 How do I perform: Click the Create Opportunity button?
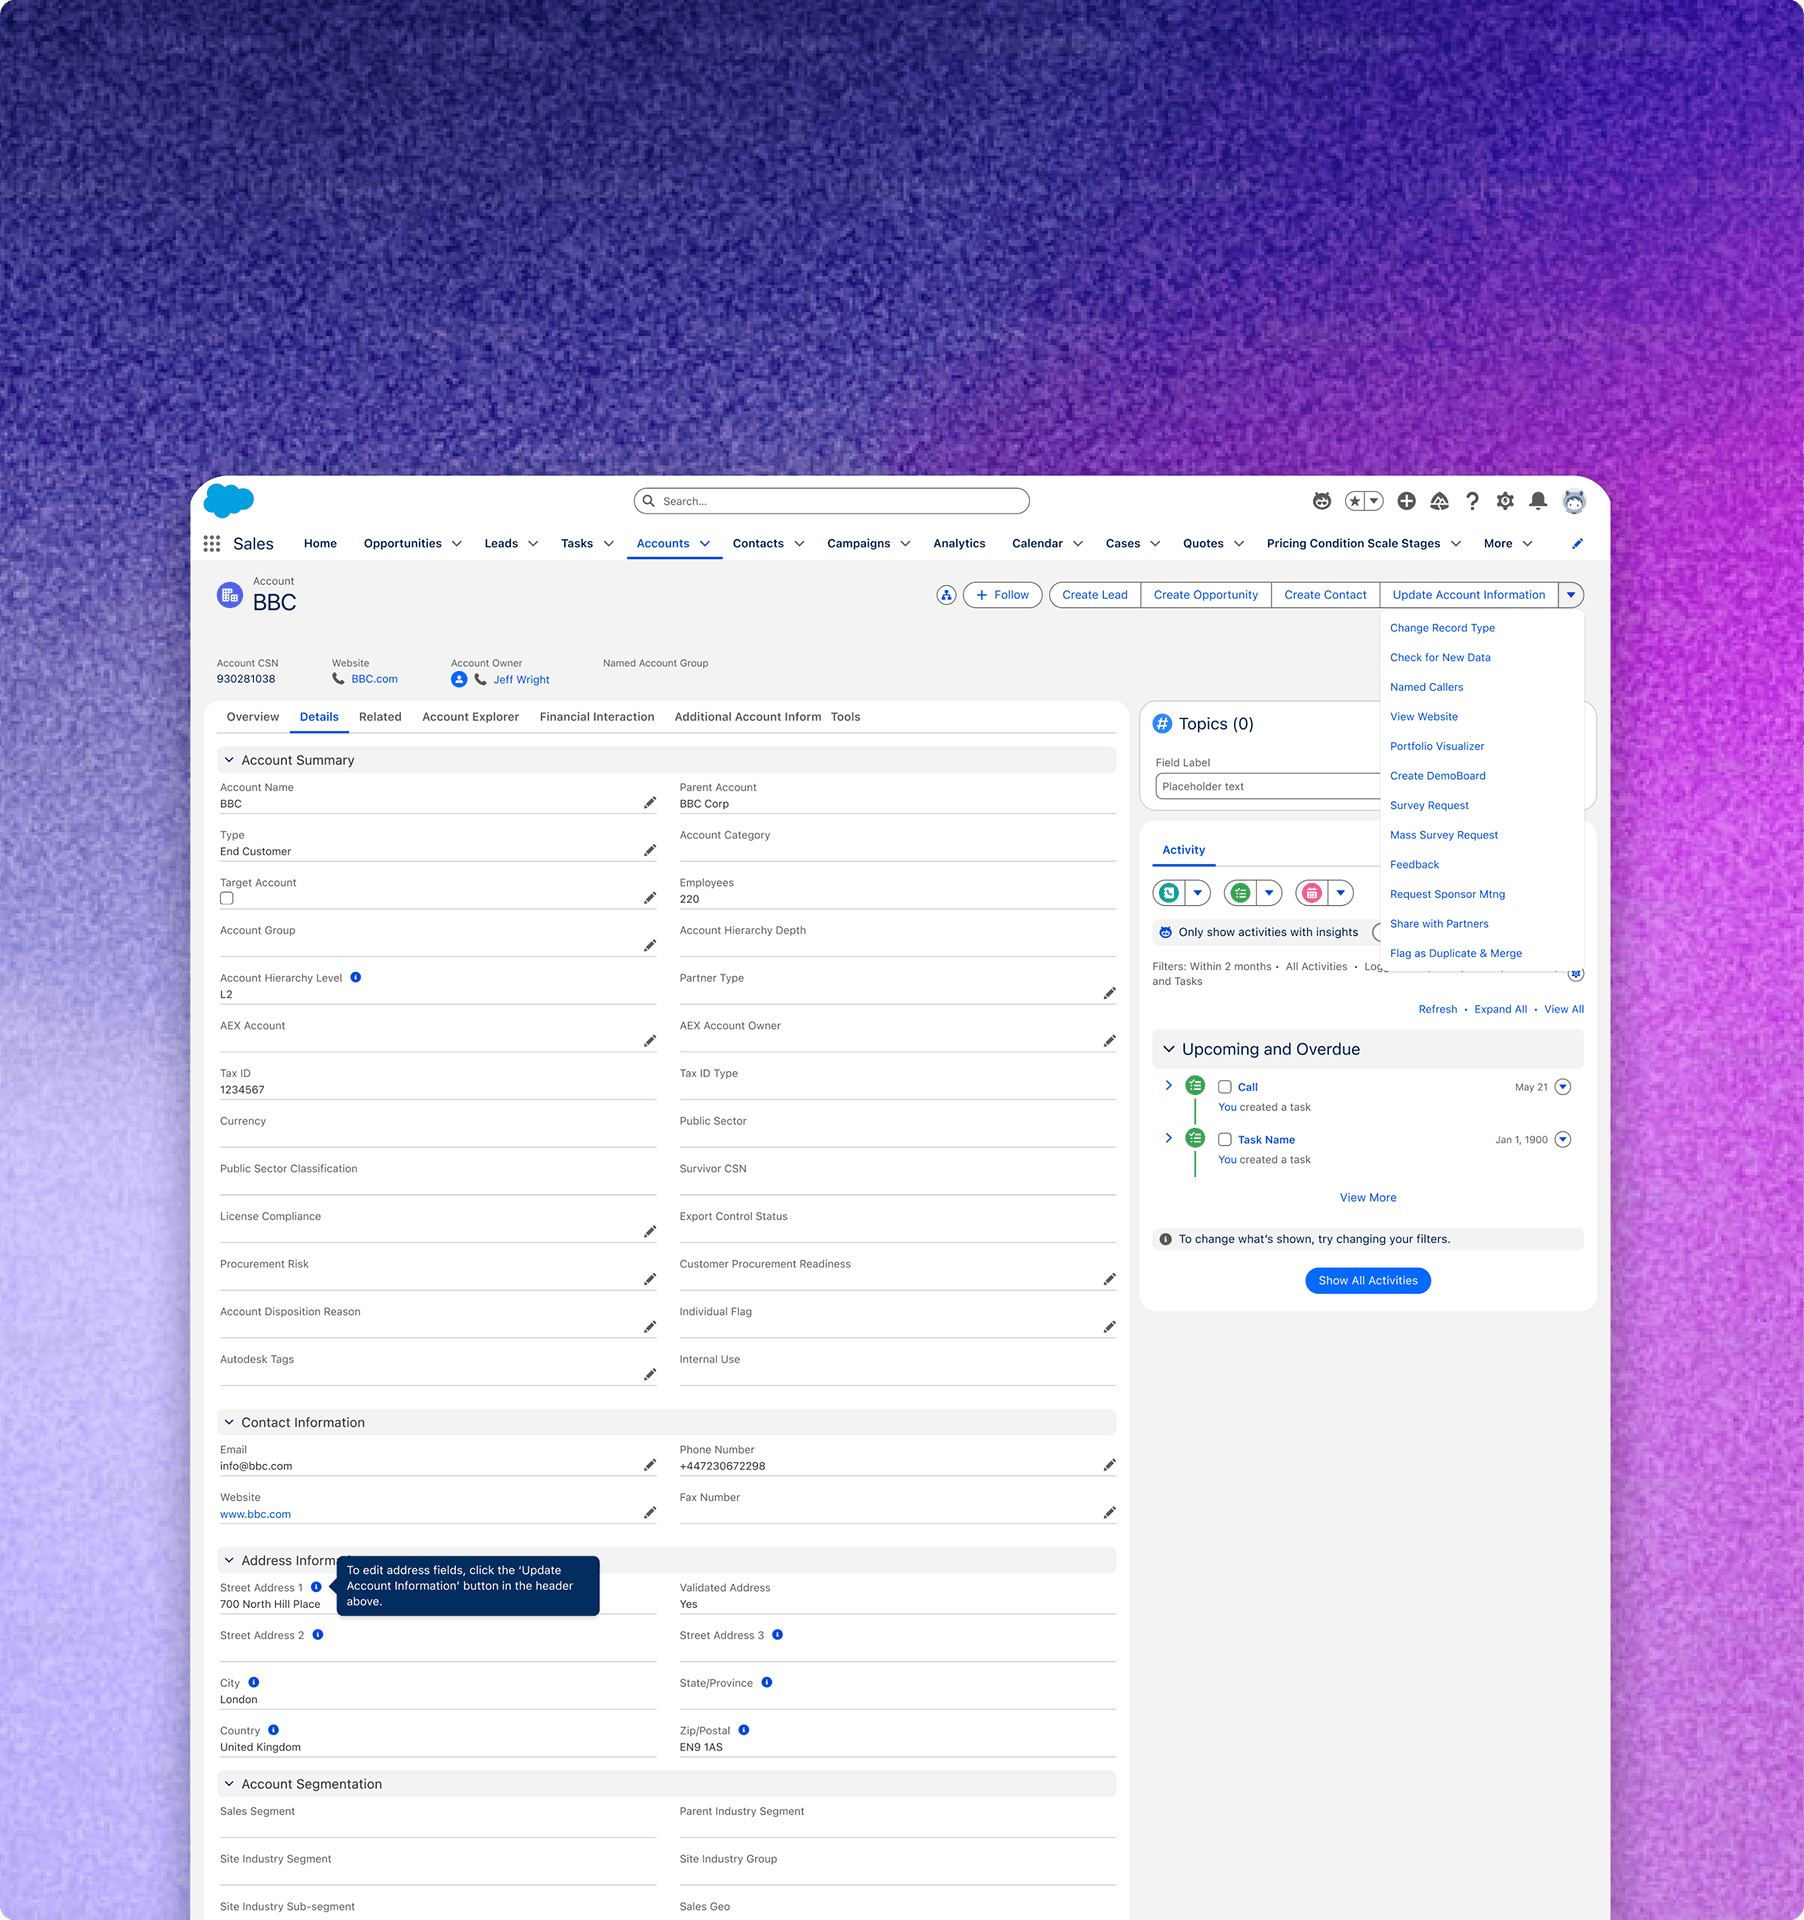point(1206,595)
